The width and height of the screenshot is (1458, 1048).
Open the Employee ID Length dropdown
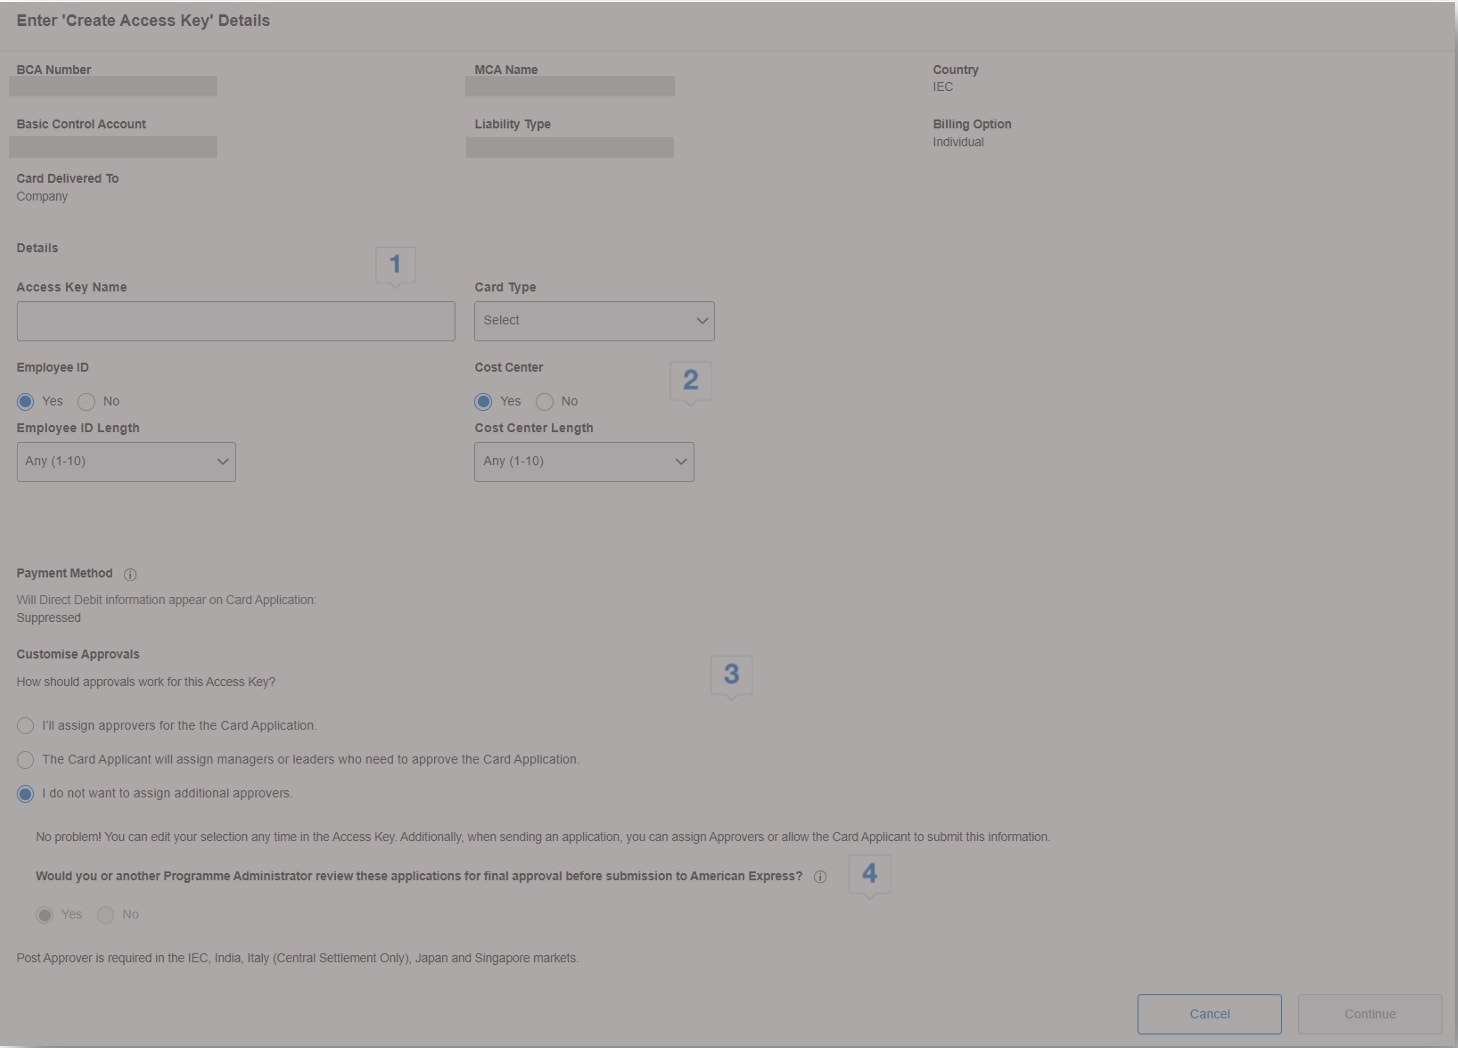[x=126, y=461]
